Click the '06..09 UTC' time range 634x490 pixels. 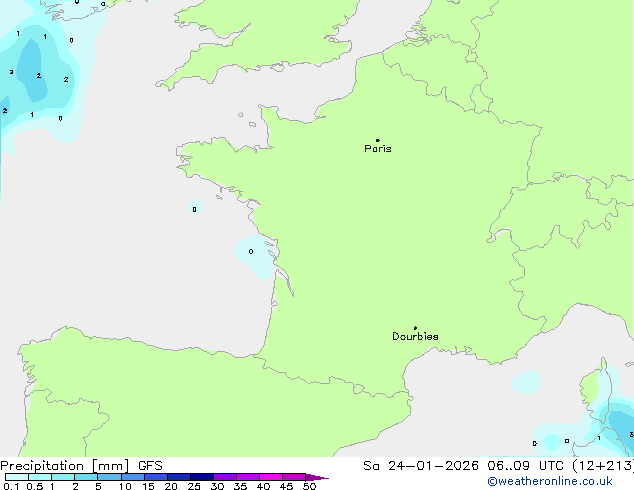point(525,466)
